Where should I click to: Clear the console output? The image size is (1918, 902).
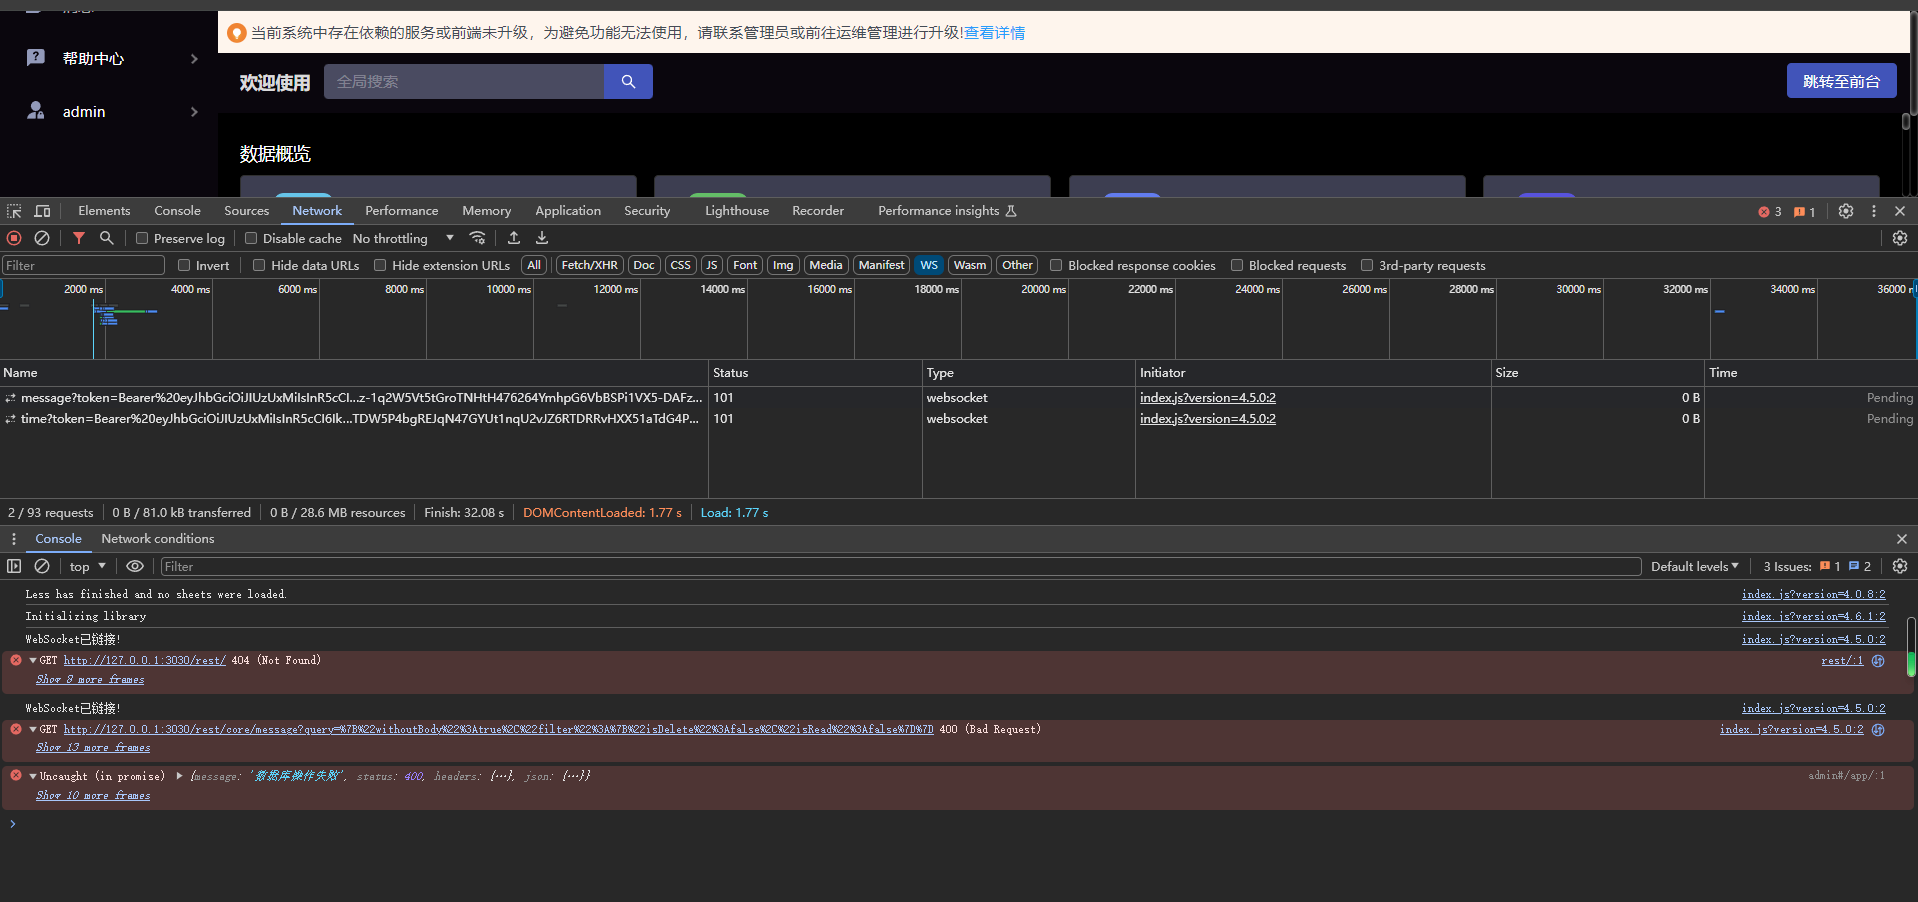click(42, 566)
